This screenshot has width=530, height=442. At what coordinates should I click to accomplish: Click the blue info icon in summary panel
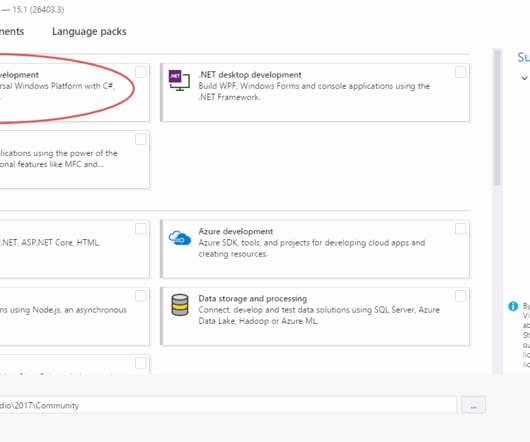[513, 306]
